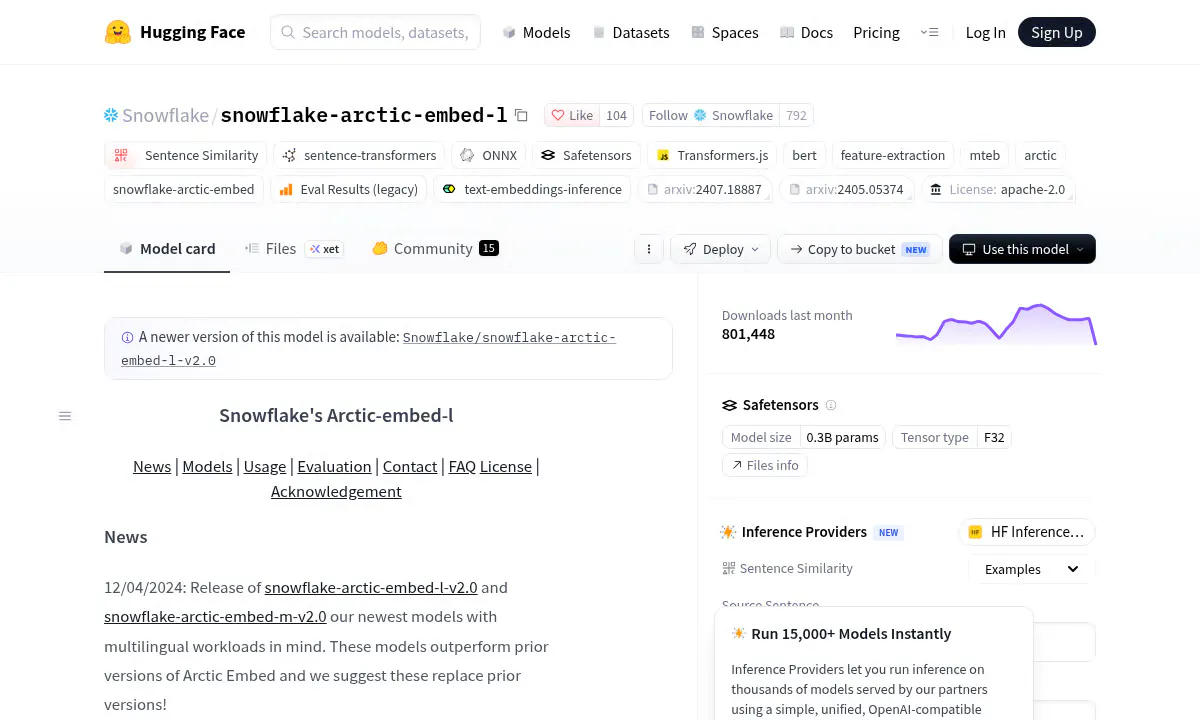Jump to the News section link

tap(152, 466)
